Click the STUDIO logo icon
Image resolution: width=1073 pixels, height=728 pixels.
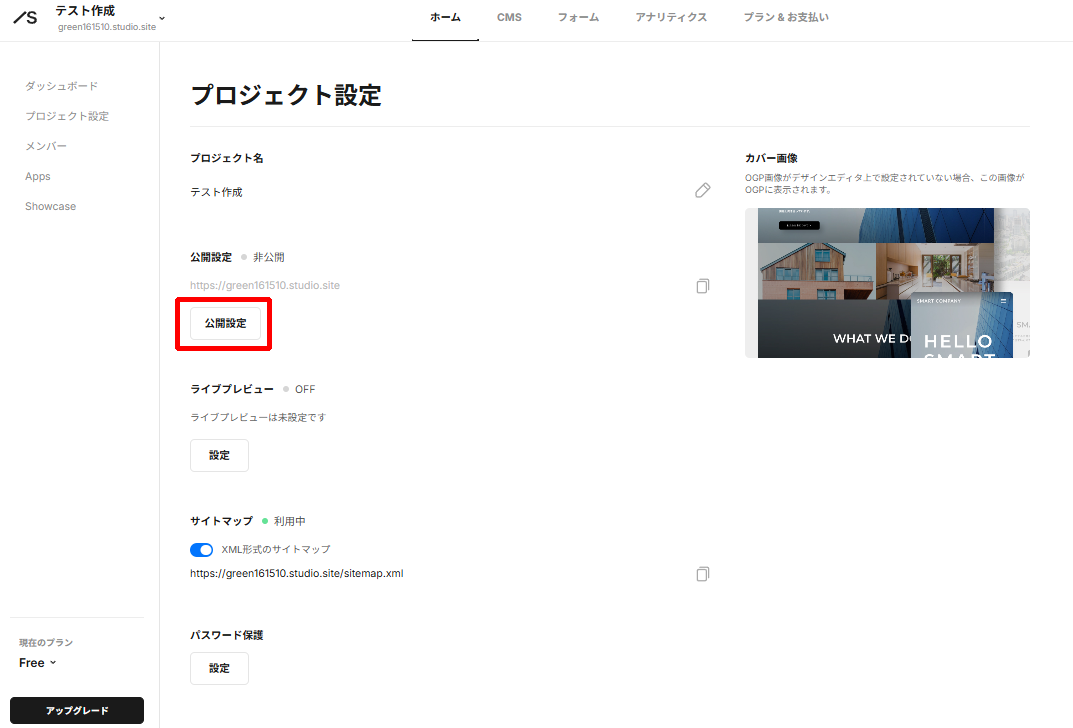point(24,17)
